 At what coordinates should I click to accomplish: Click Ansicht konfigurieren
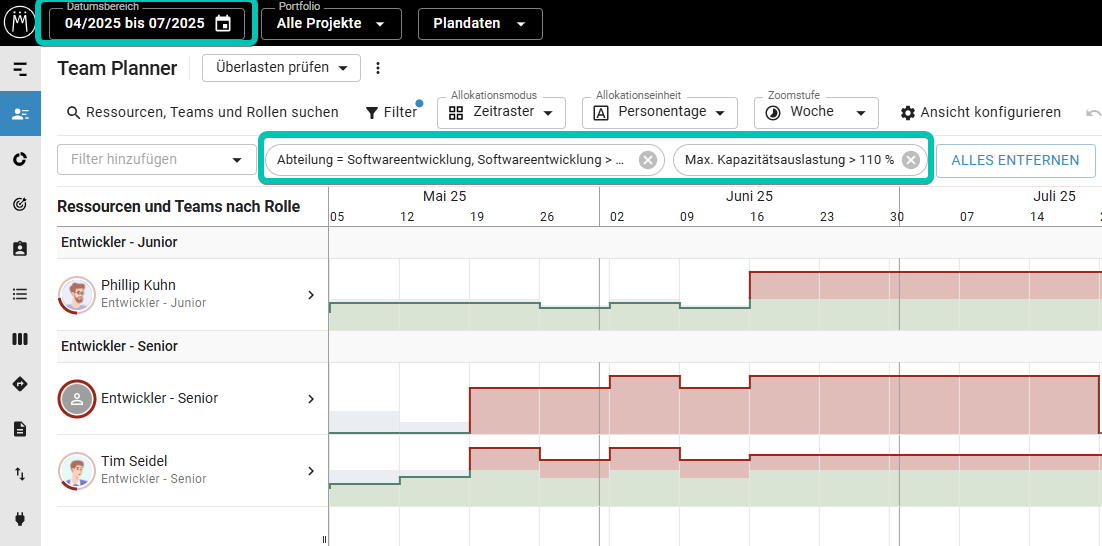(x=981, y=112)
